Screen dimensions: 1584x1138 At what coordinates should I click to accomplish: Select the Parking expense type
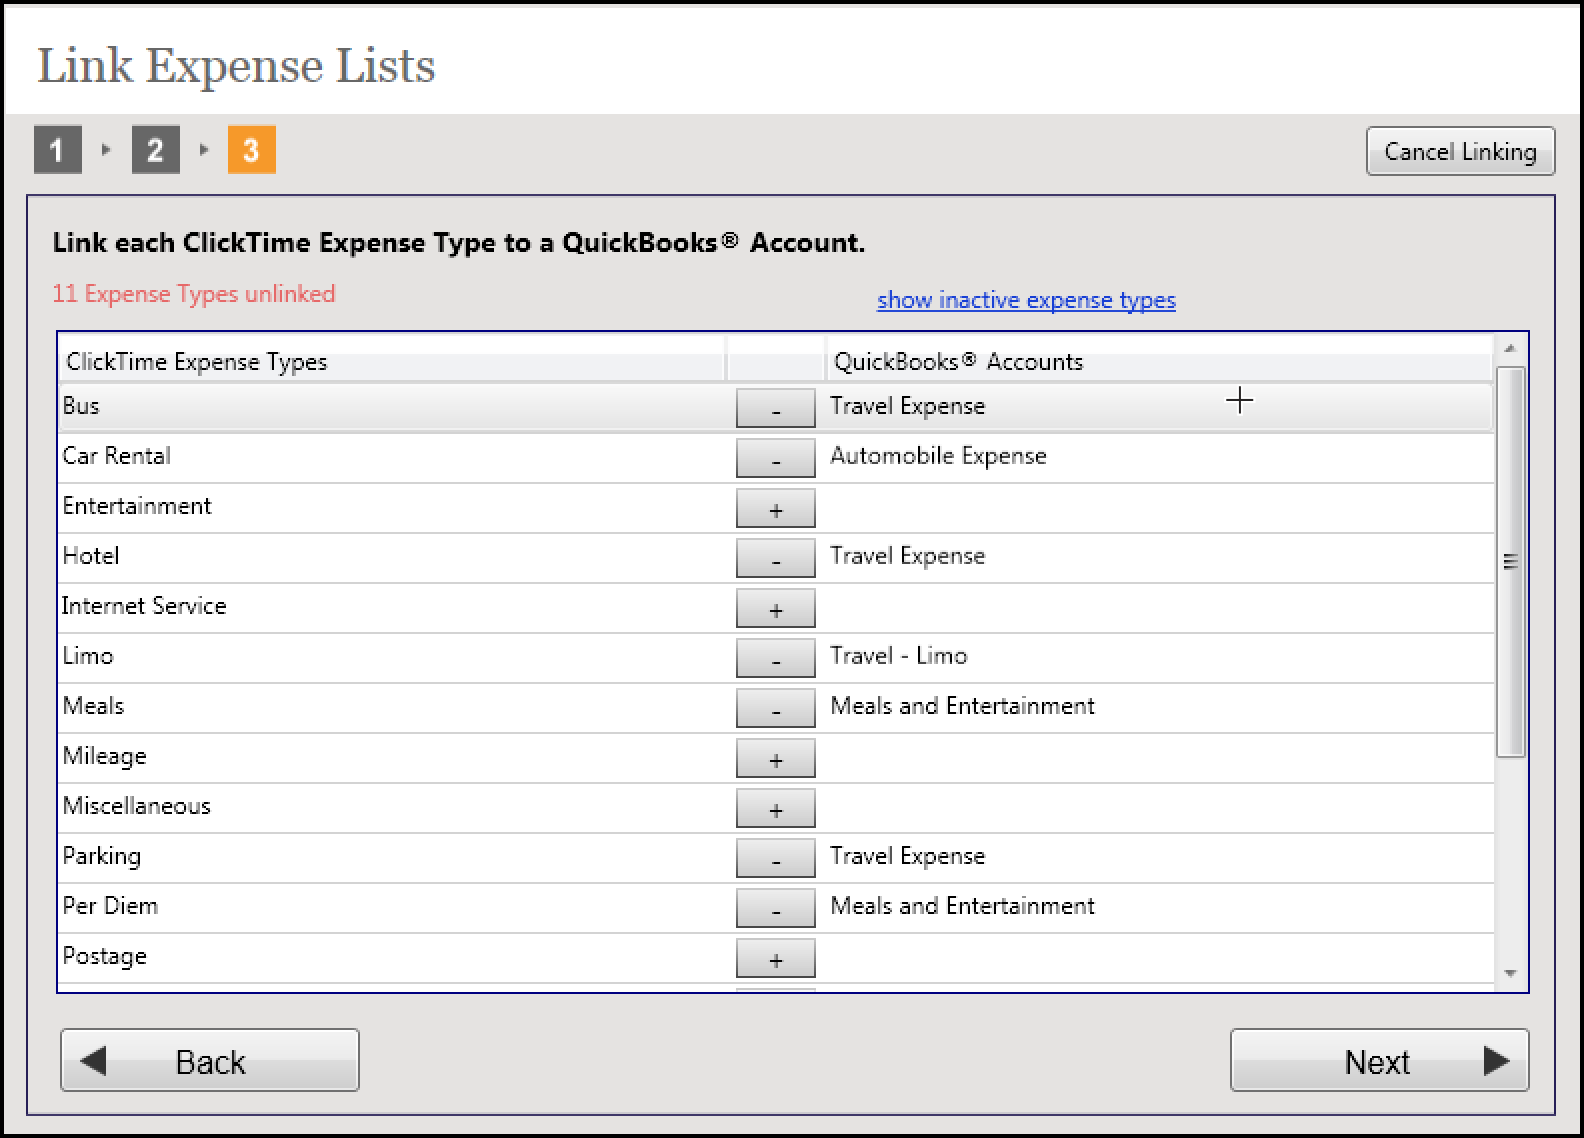(775, 857)
